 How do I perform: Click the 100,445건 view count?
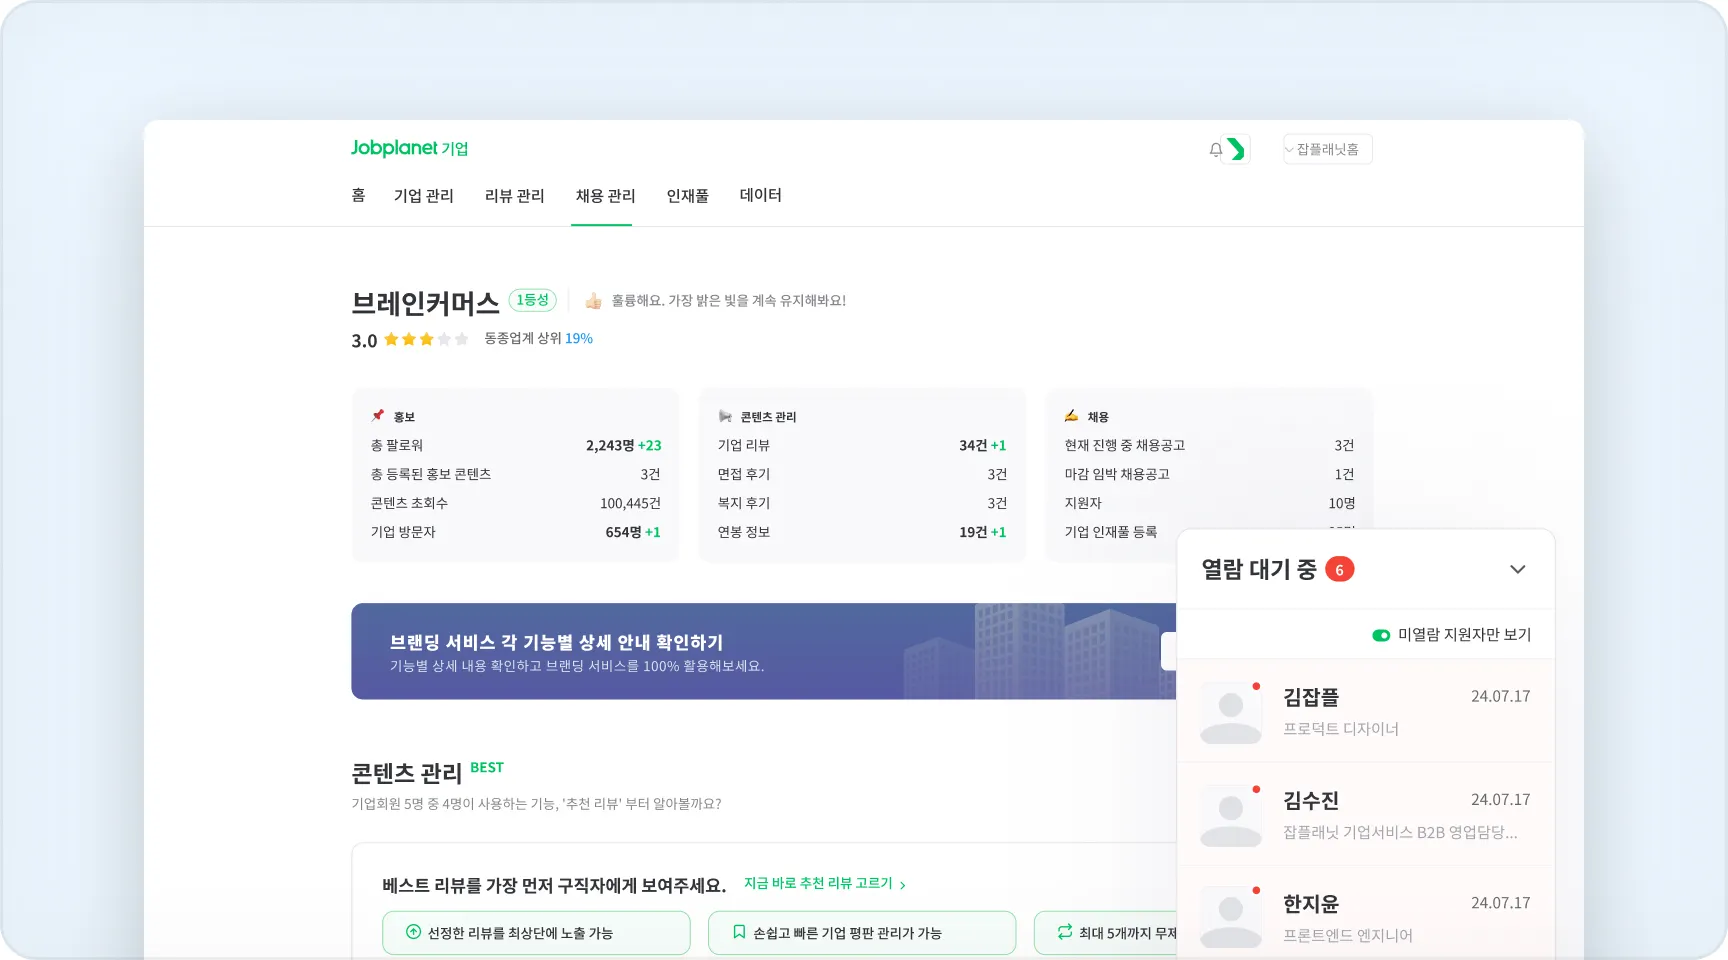click(x=630, y=504)
